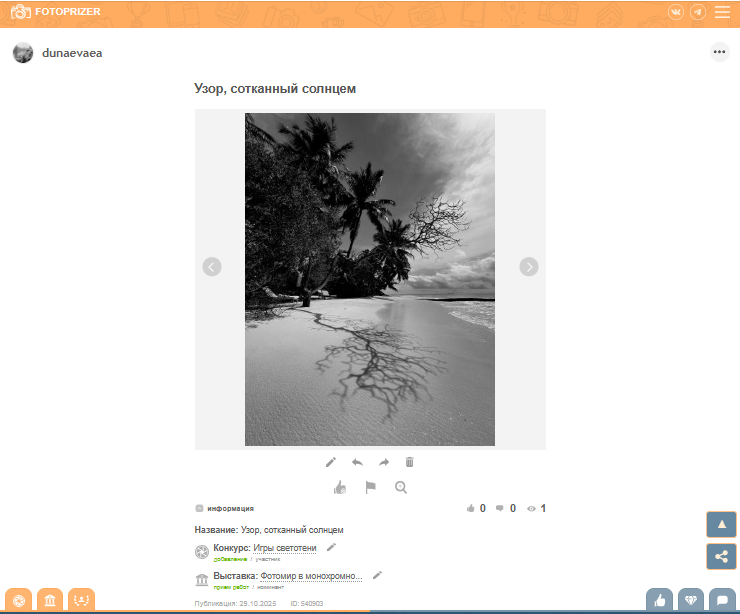Flag the photo with the flag icon

coord(370,488)
